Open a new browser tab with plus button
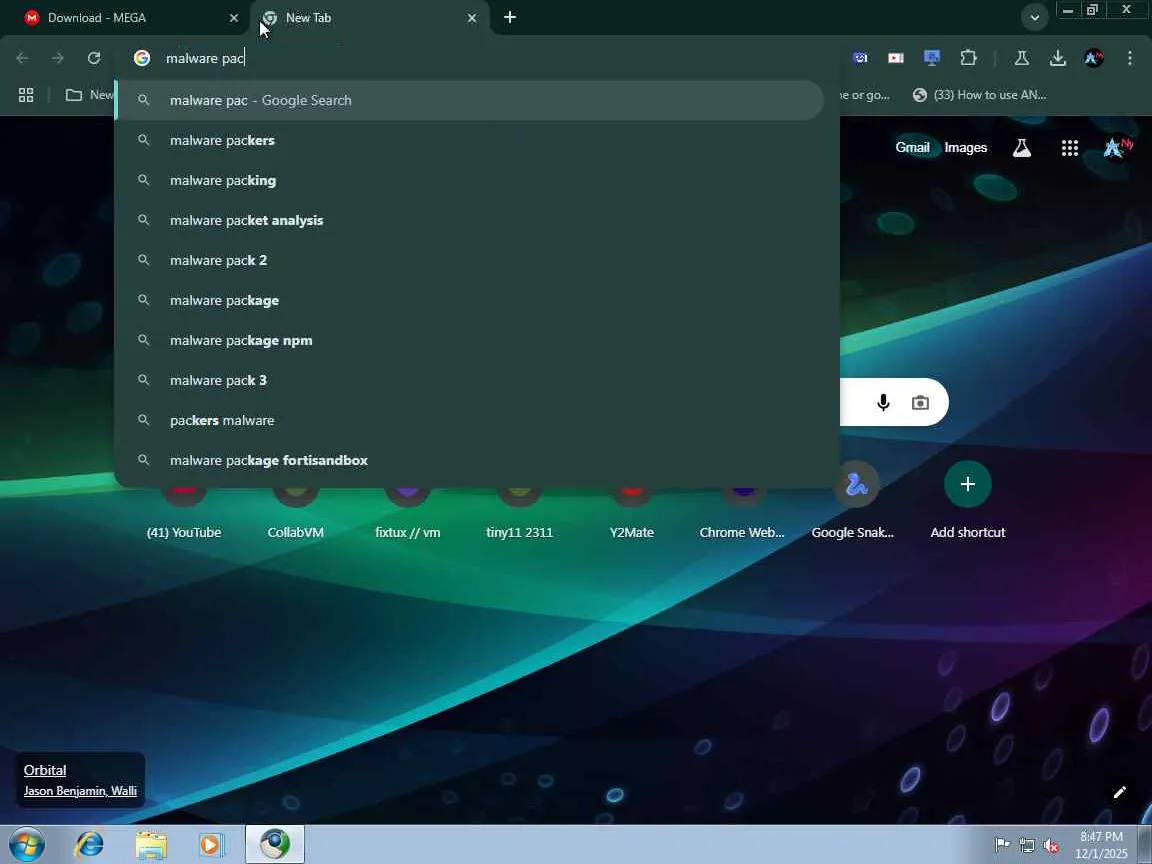Image resolution: width=1152 pixels, height=864 pixels. pyautogui.click(x=510, y=17)
